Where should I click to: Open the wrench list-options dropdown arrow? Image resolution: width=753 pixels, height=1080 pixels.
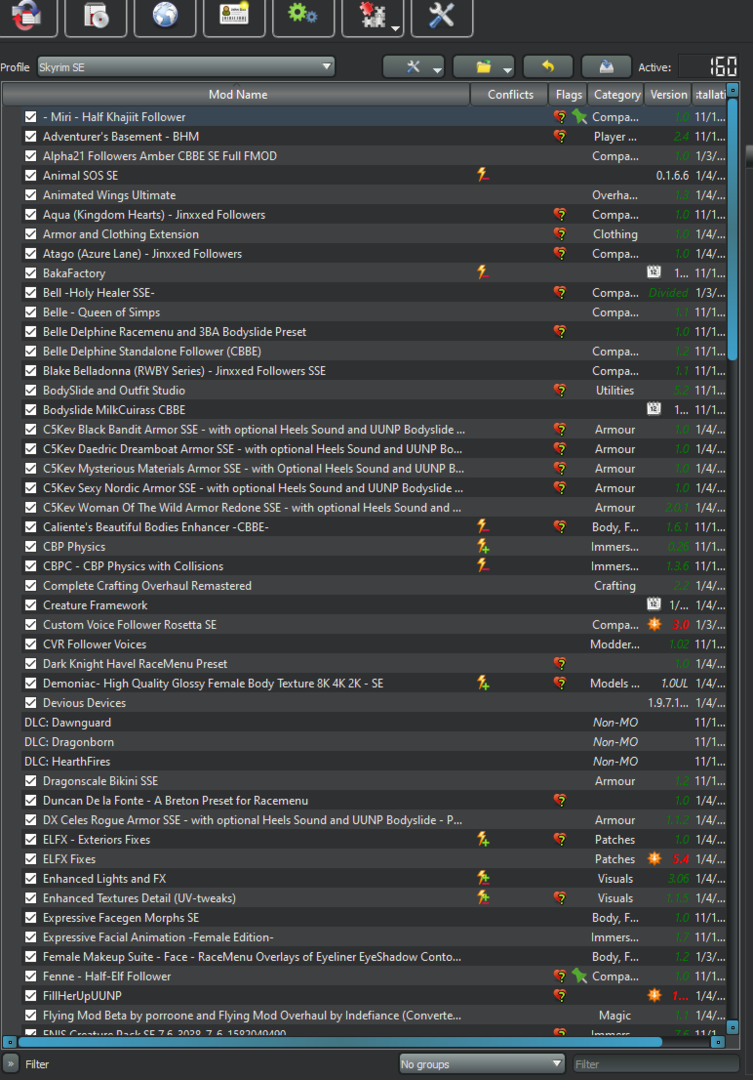[x=437, y=70]
